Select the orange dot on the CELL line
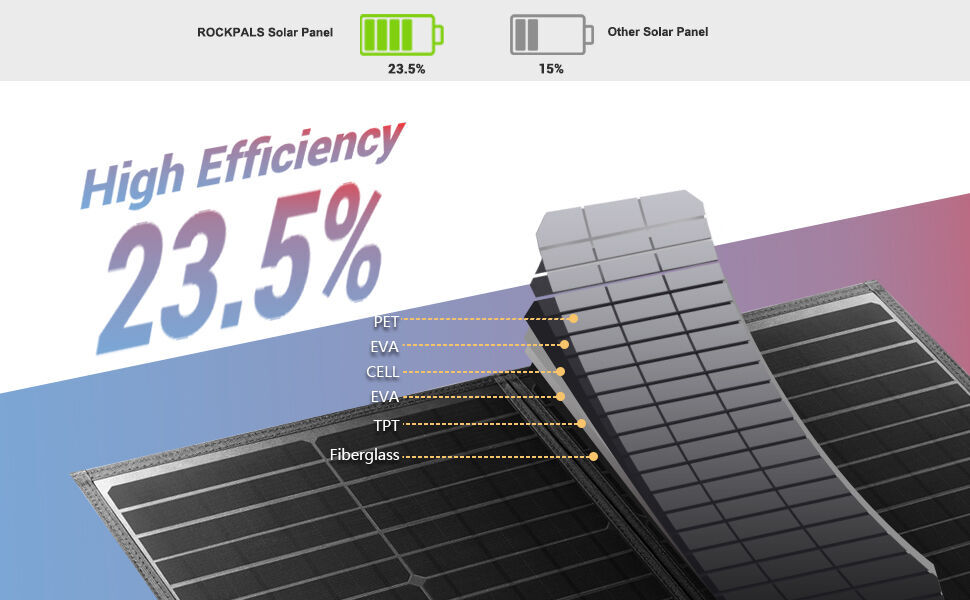This screenshot has width=970, height=600. pyautogui.click(x=561, y=371)
